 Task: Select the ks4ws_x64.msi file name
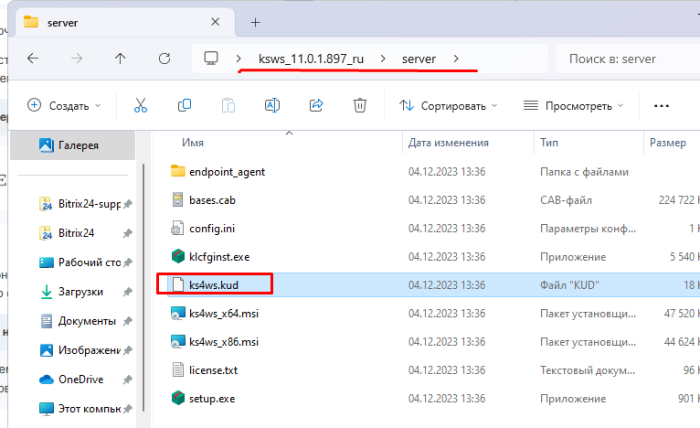click(224, 313)
